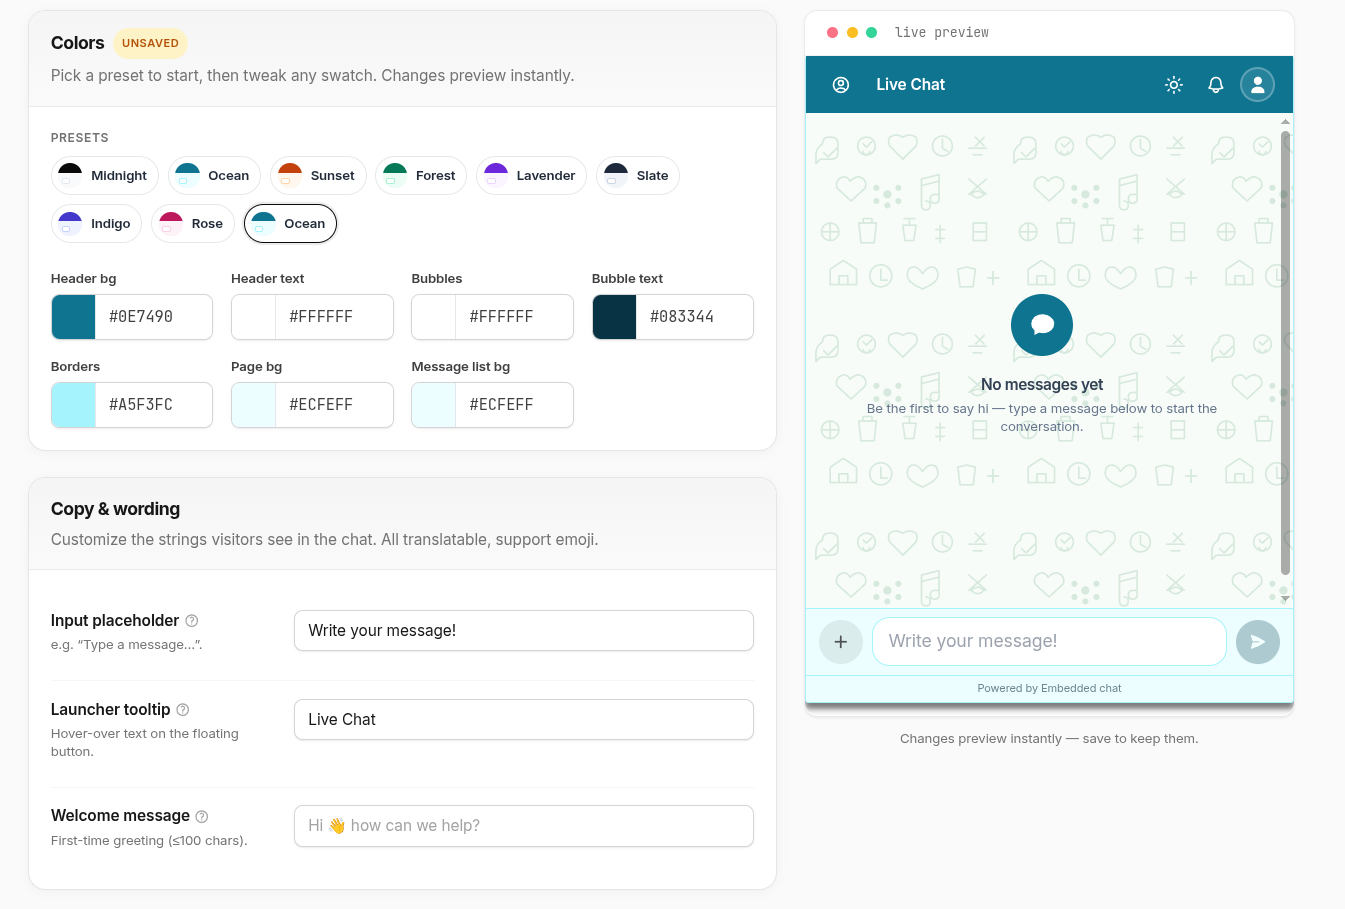Viewport: 1345px width, 909px height.
Task: Click the user circle icon left of Live Chat title
Action: pyautogui.click(x=841, y=85)
